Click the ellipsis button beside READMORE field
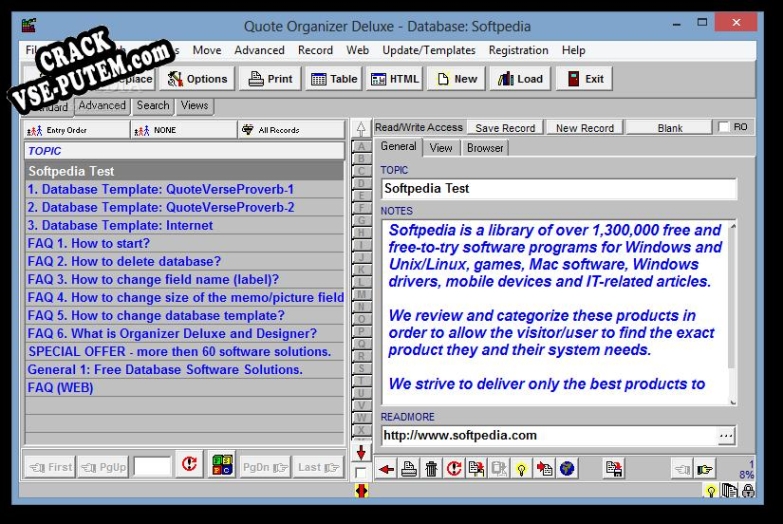Image resolution: width=783 pixels, height=524 pixels. tap(726, 436)
